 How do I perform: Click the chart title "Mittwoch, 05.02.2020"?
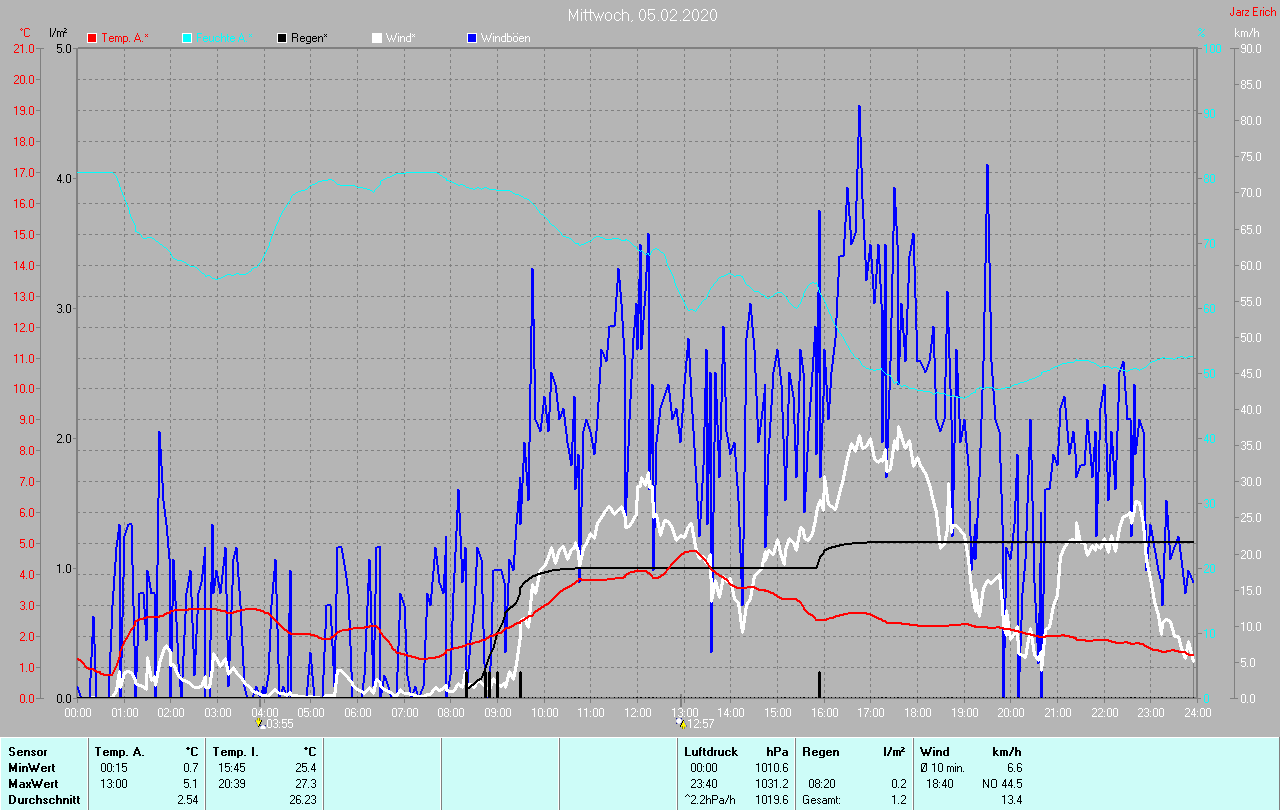642,15
